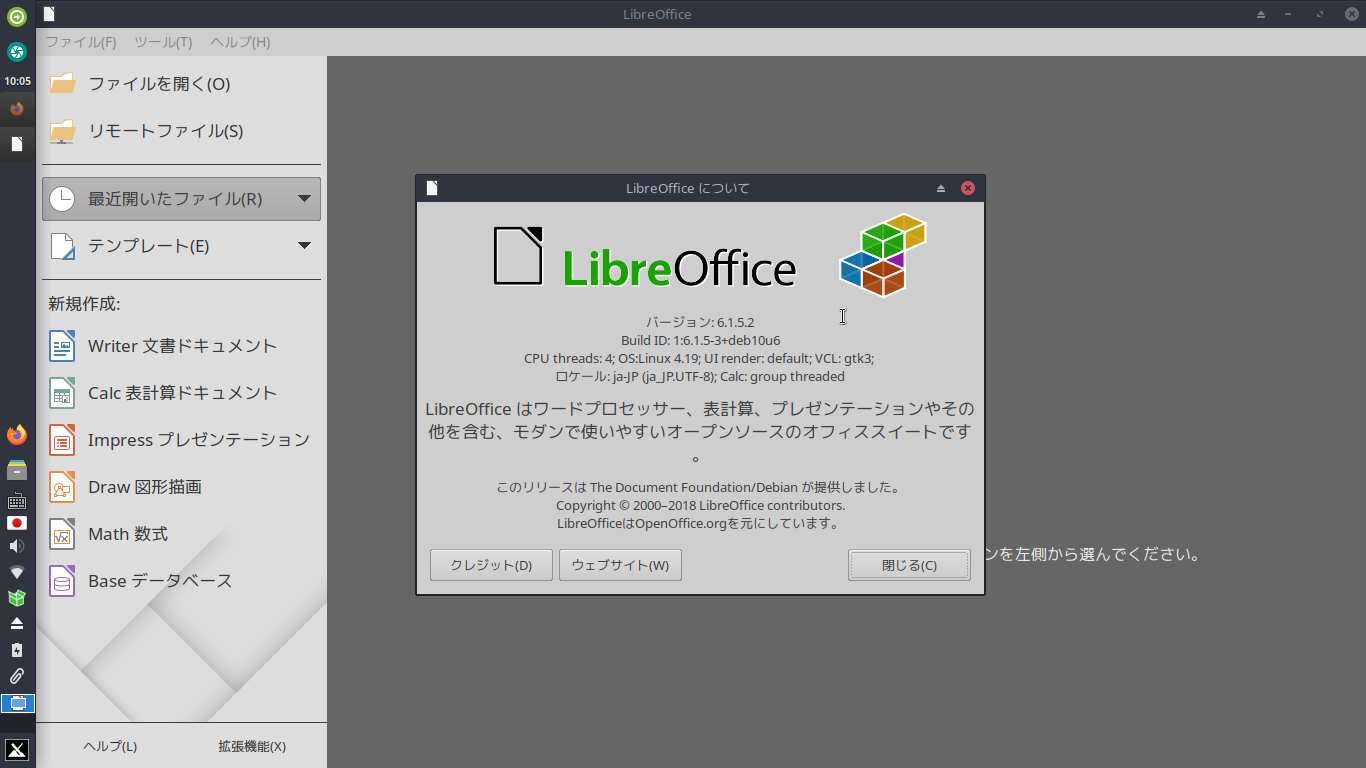
Task: Click the CPU threads: 4; OS:Linux 4.19 line
Action: click(x=700, y=358)
